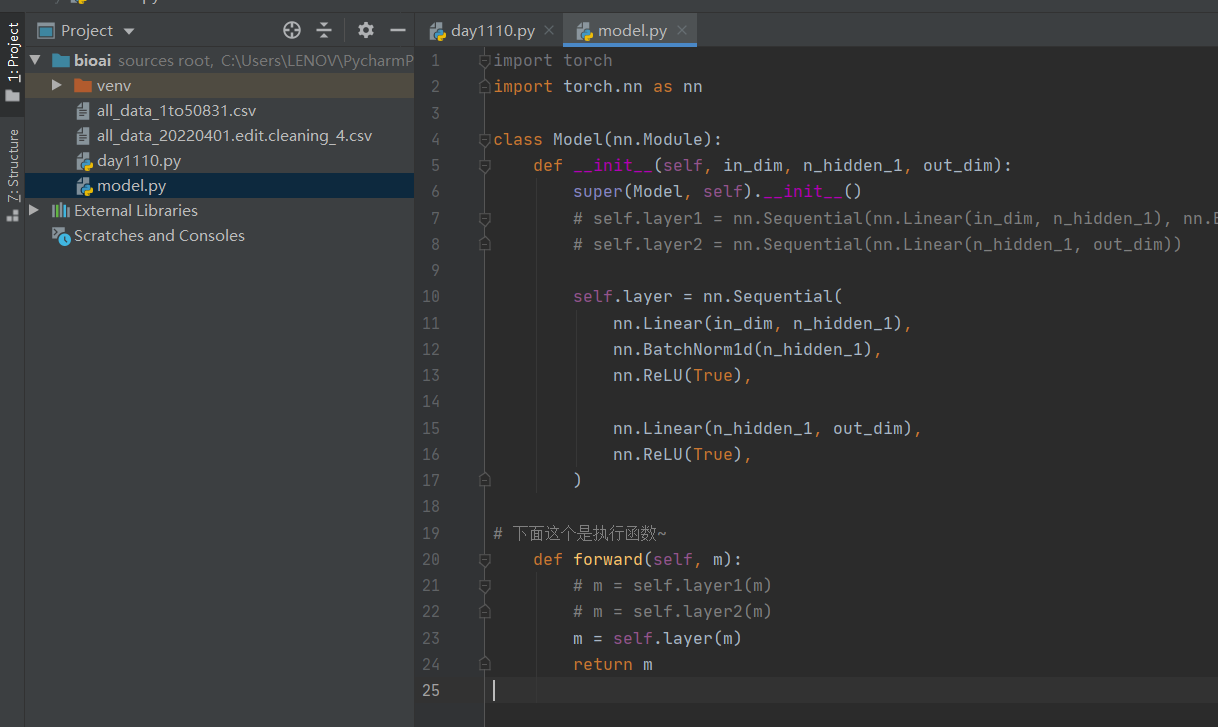Toggle the 1: Project side tab
Screen dimensions: 1218x727
[13, 62]
